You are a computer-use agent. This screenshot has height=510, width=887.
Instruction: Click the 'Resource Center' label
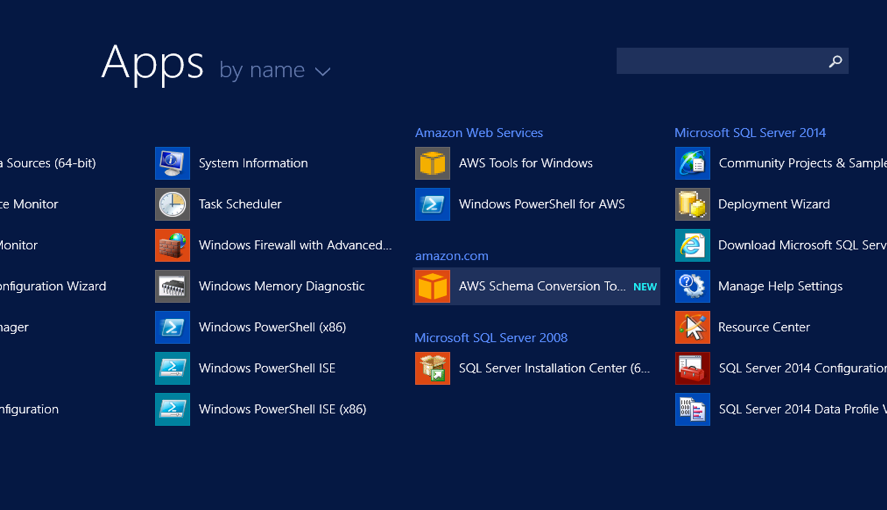click(x=764, y=327)
